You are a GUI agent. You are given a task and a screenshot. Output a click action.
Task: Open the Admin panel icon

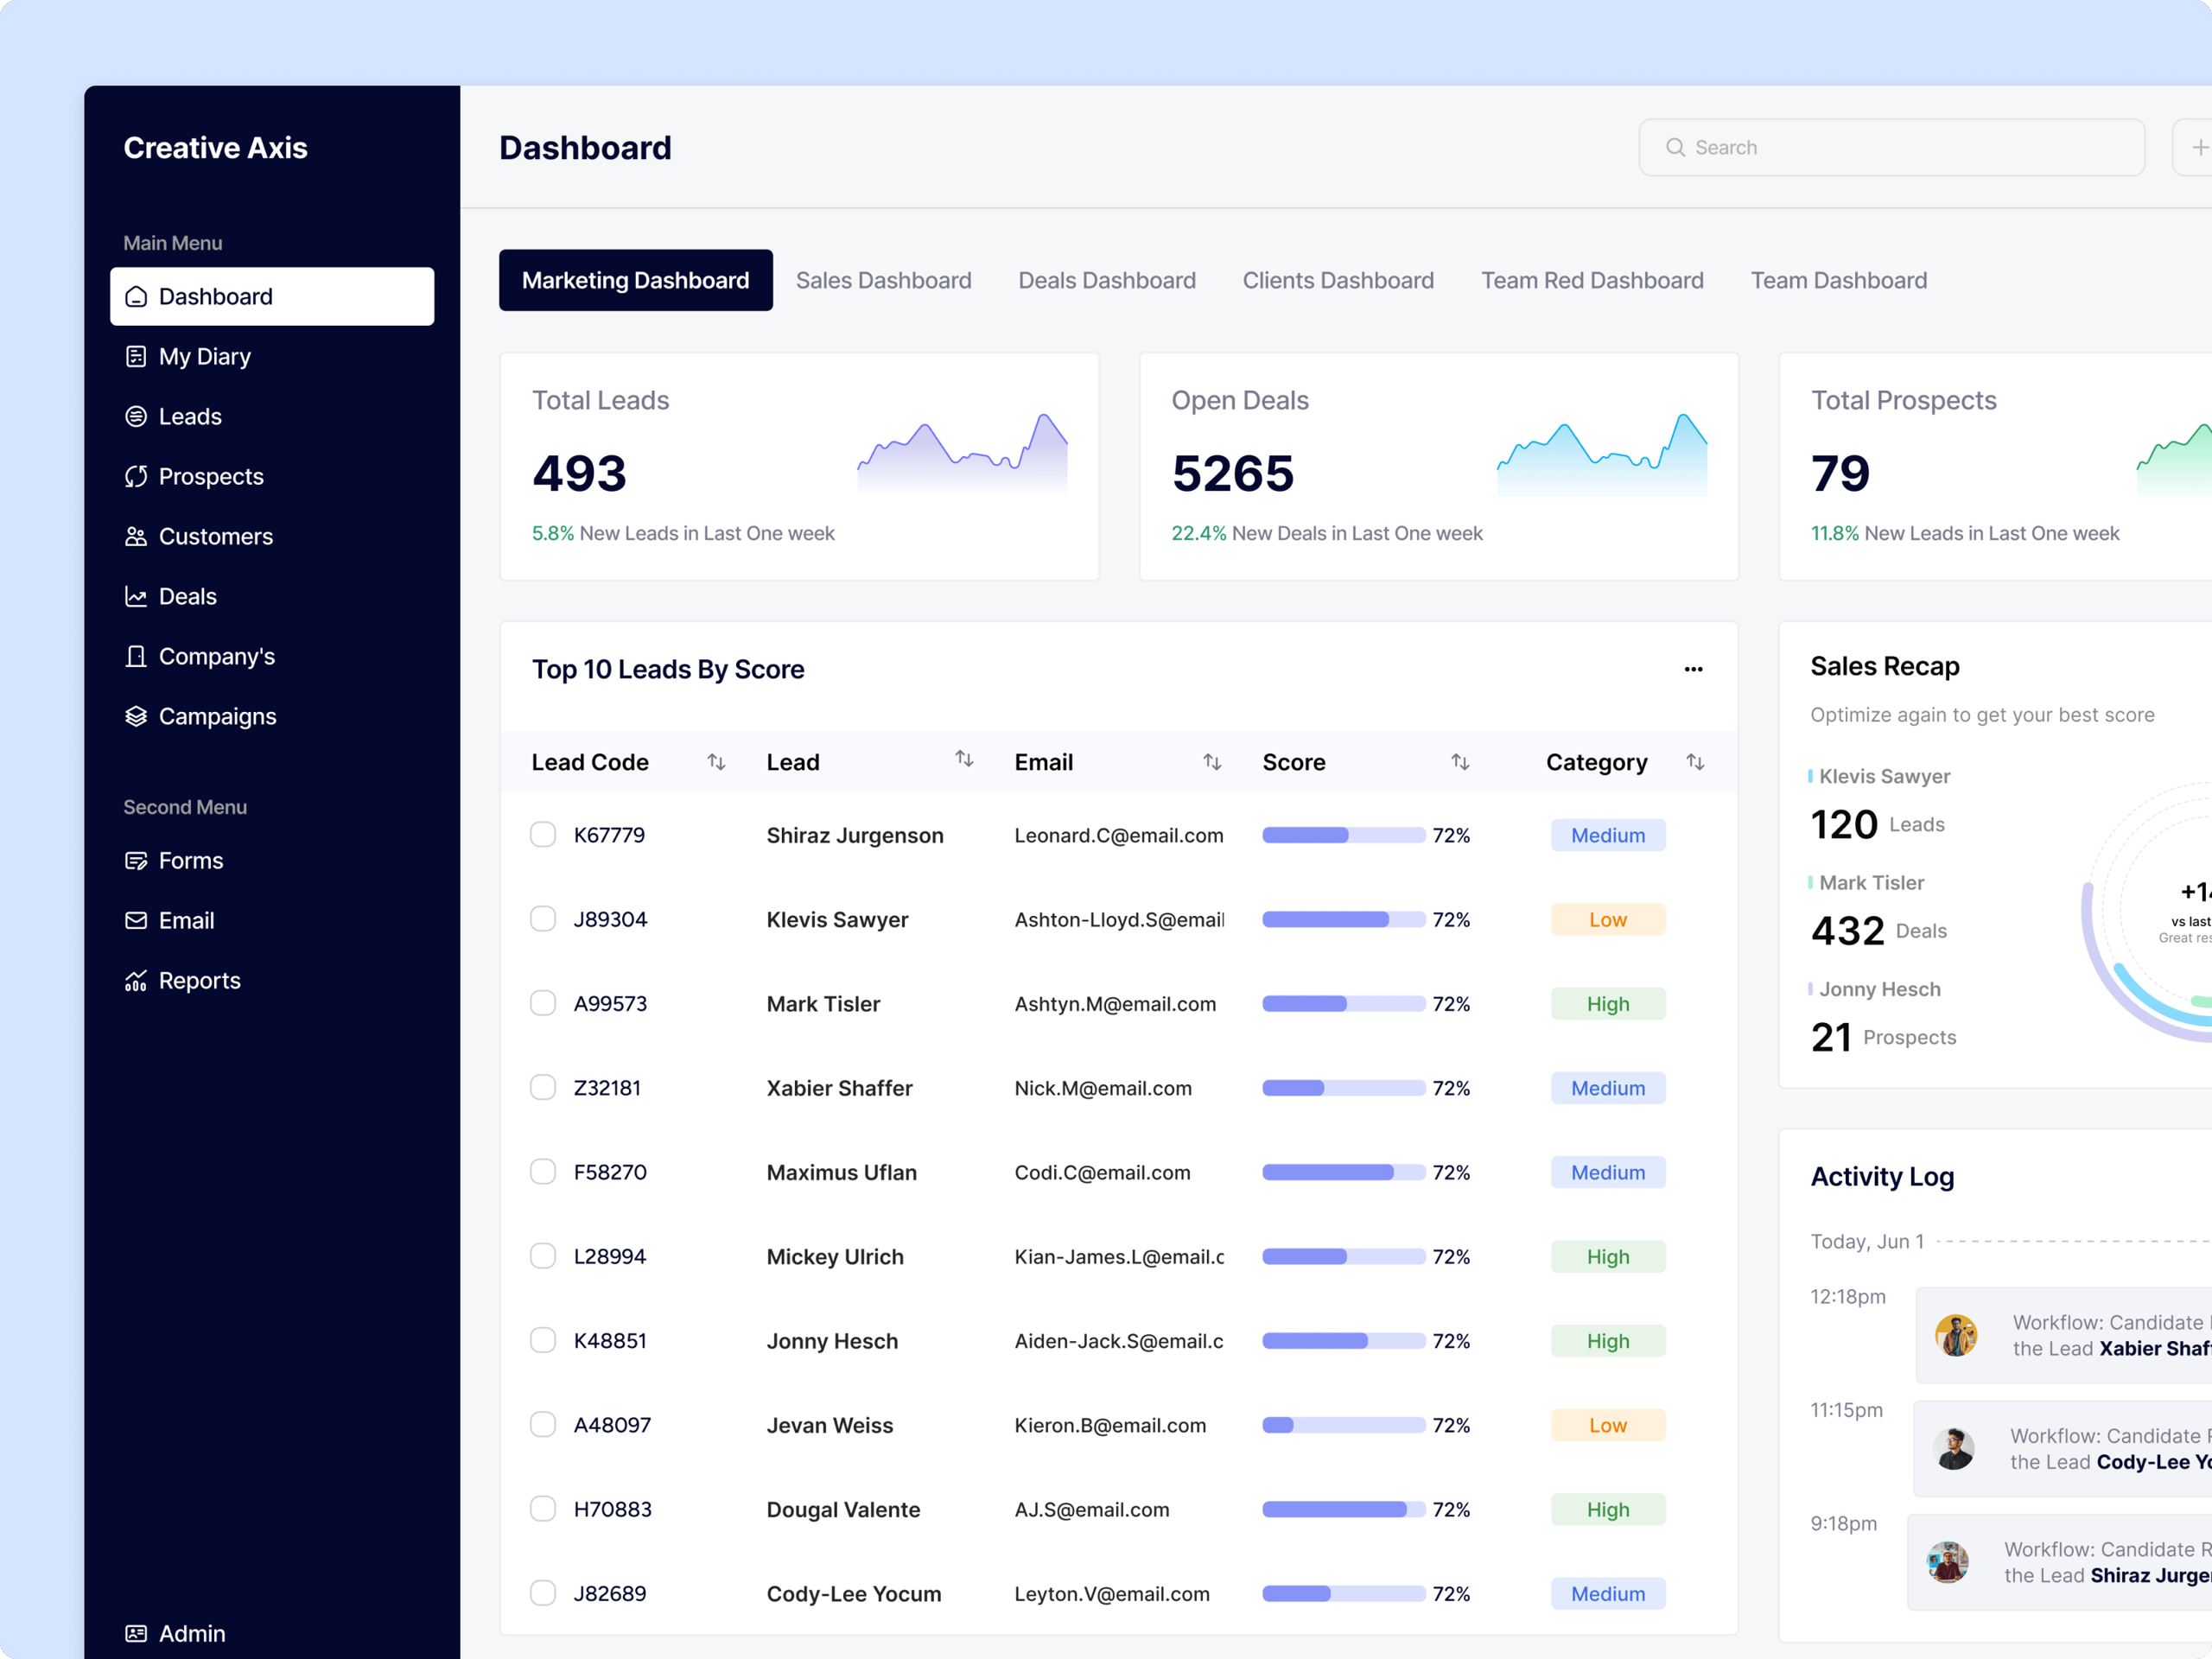point(137,1633)
